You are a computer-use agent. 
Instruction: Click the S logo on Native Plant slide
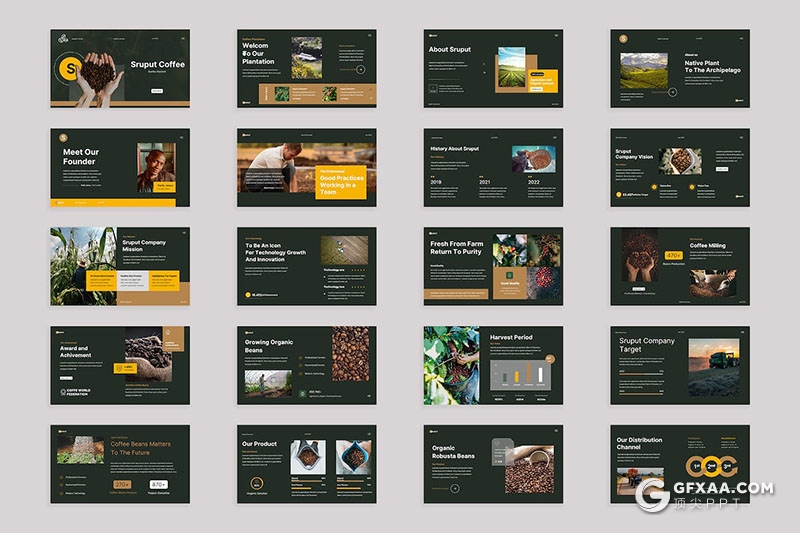click(x=623, y=39)
